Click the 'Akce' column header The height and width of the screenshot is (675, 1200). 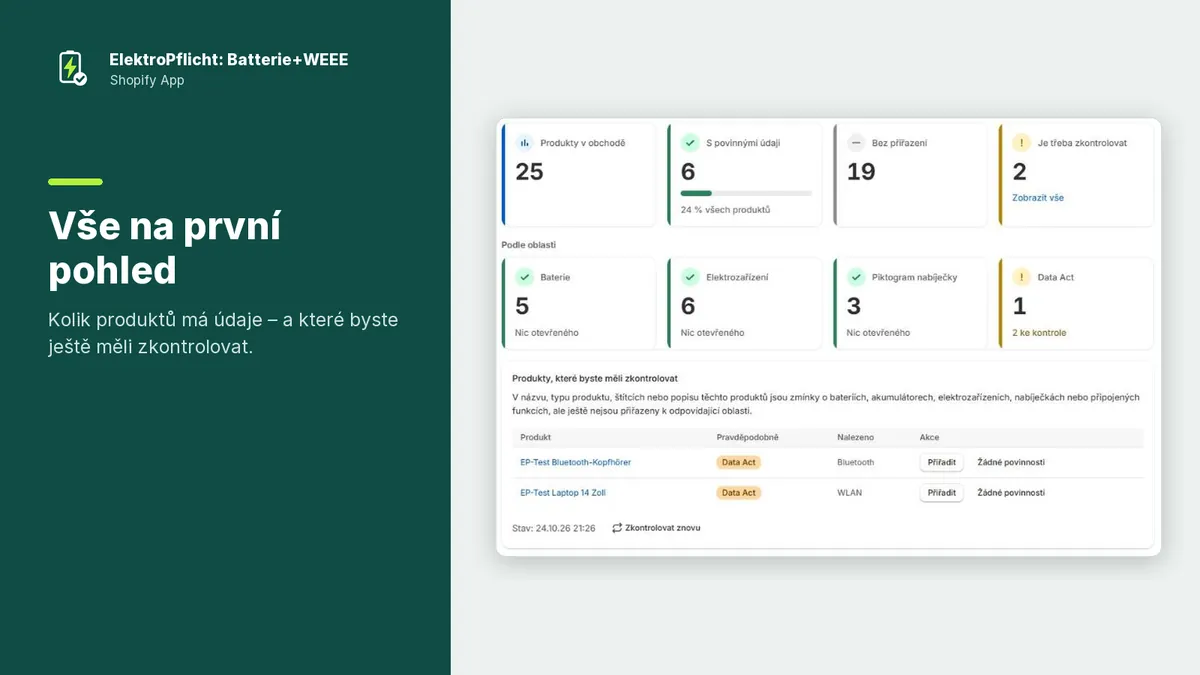930,437
